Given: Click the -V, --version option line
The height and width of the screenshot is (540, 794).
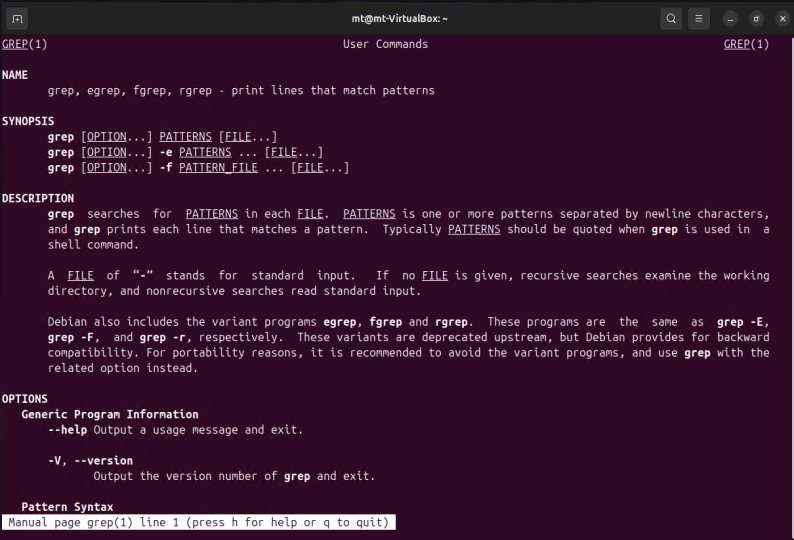Looking at the screenshot, I should point(90,460).
